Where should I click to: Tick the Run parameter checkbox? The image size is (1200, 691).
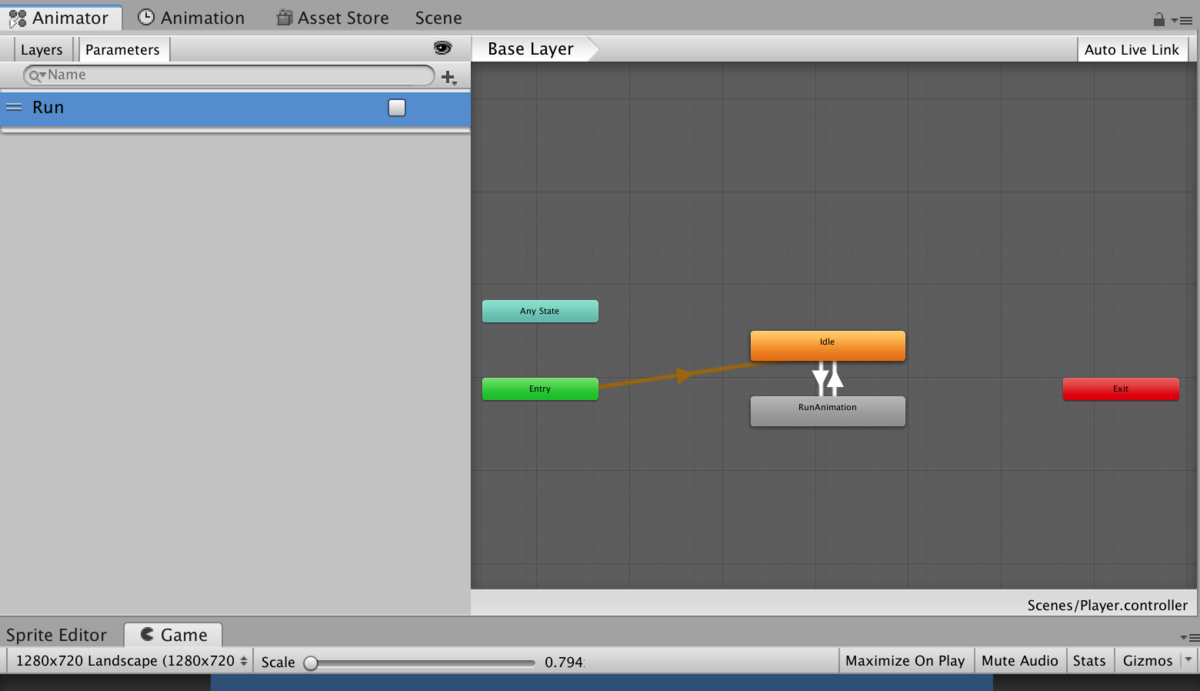tap(397, 107)
